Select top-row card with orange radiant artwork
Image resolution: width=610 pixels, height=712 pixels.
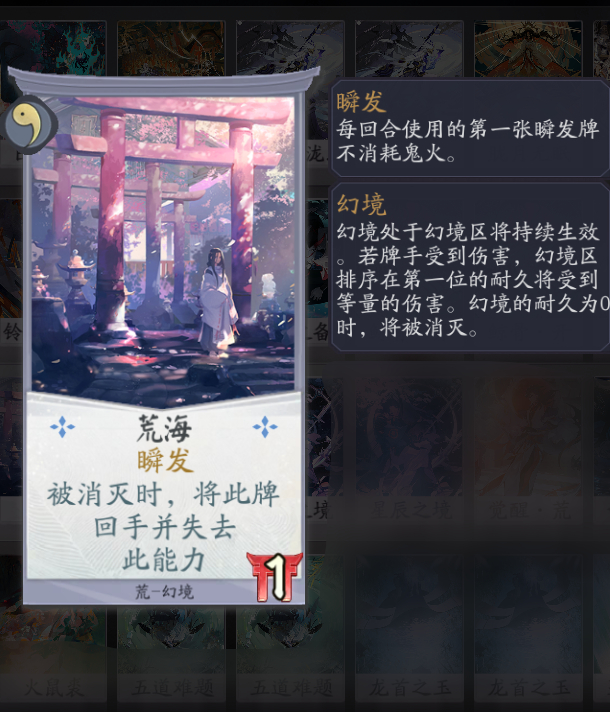tap(528, 49)
